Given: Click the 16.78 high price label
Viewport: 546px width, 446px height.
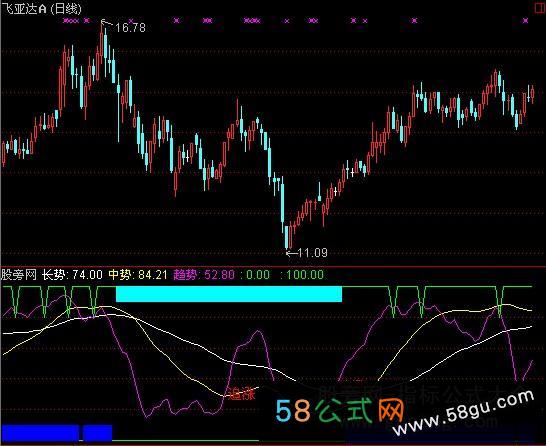Looking at the screenshot, I should [130, 28].
